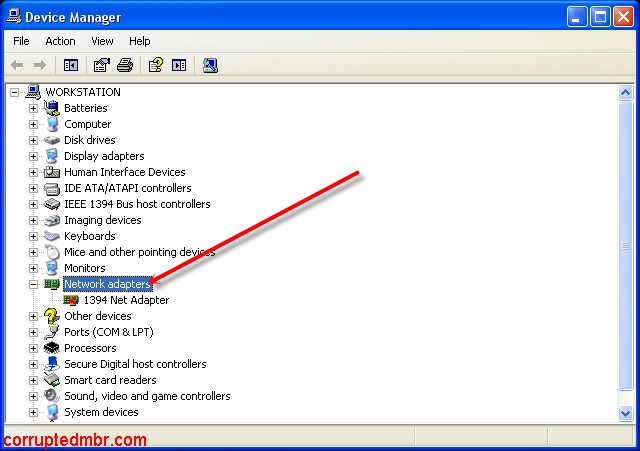Click the WORKSTATION computer root node

click(82, 92)
